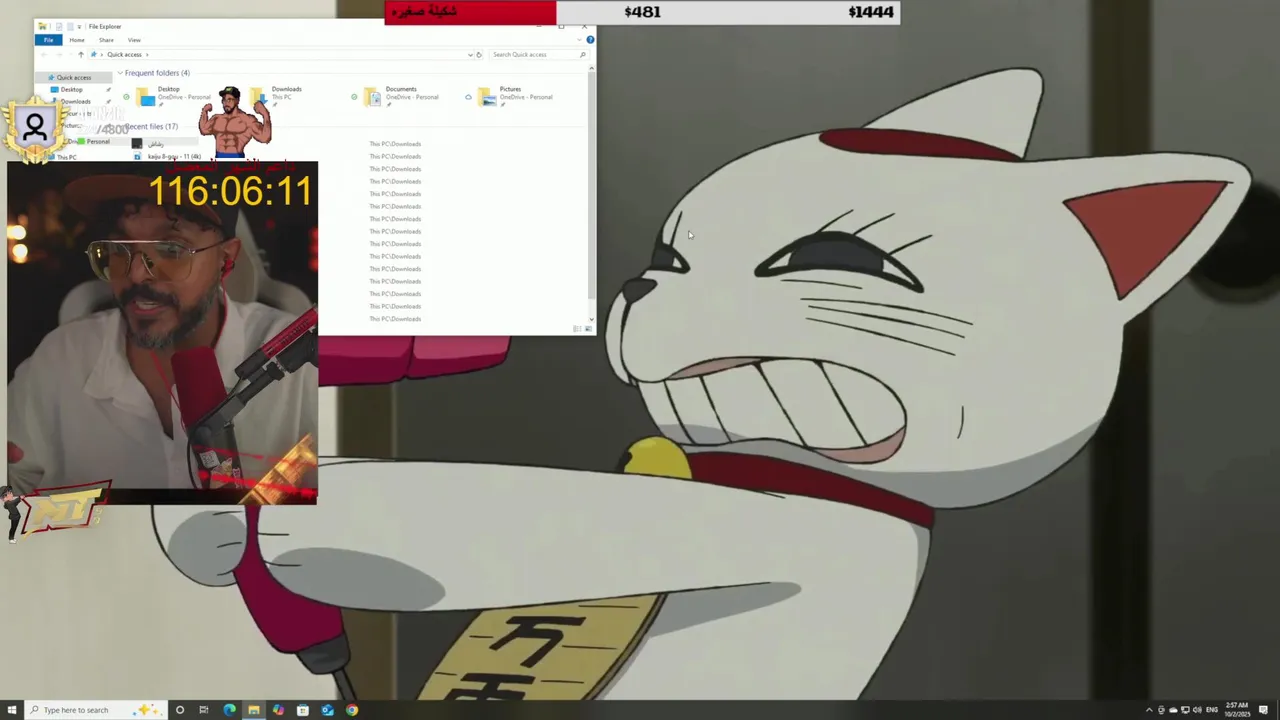Screen dimensions: 1280x720
Task: Click File Explorer taskbar icon
Action: pos(254,710)
